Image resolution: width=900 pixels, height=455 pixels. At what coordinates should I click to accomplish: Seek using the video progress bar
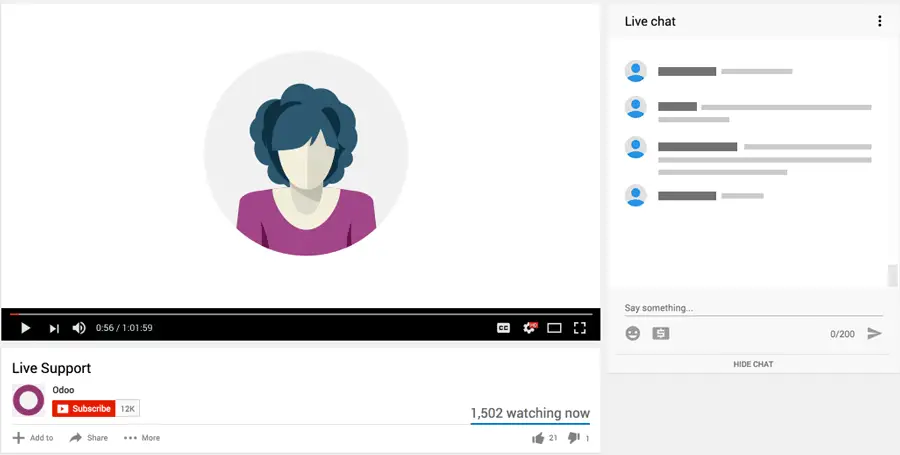tap(301, 314)
